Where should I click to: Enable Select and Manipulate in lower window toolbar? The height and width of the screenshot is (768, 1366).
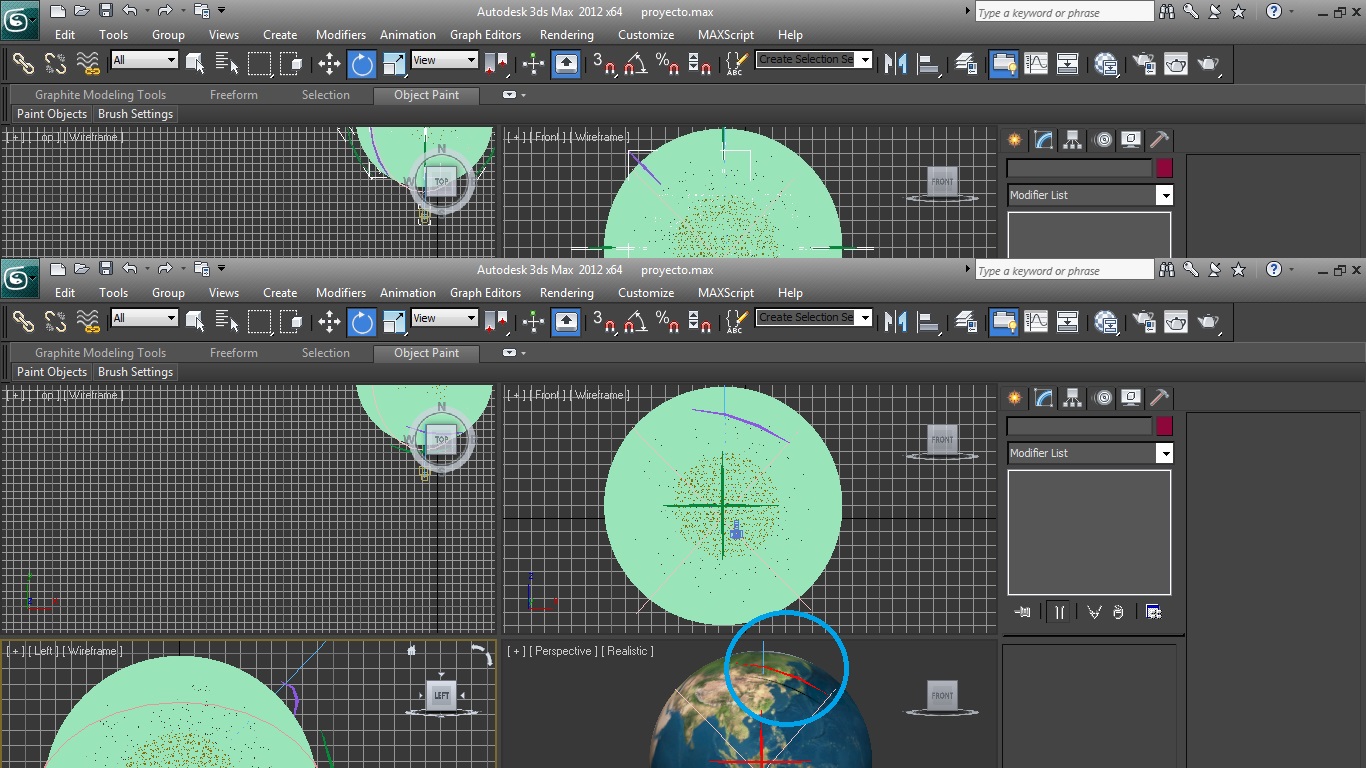pos(533,321)
